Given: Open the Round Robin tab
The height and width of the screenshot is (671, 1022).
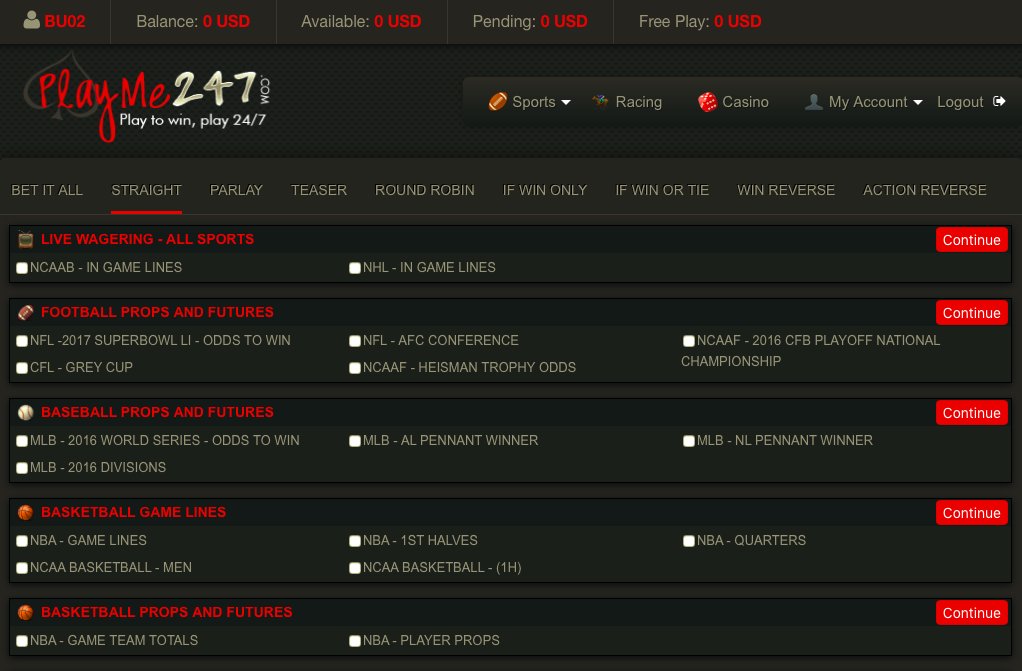Looking at the screenshot, I should point(424,190).
